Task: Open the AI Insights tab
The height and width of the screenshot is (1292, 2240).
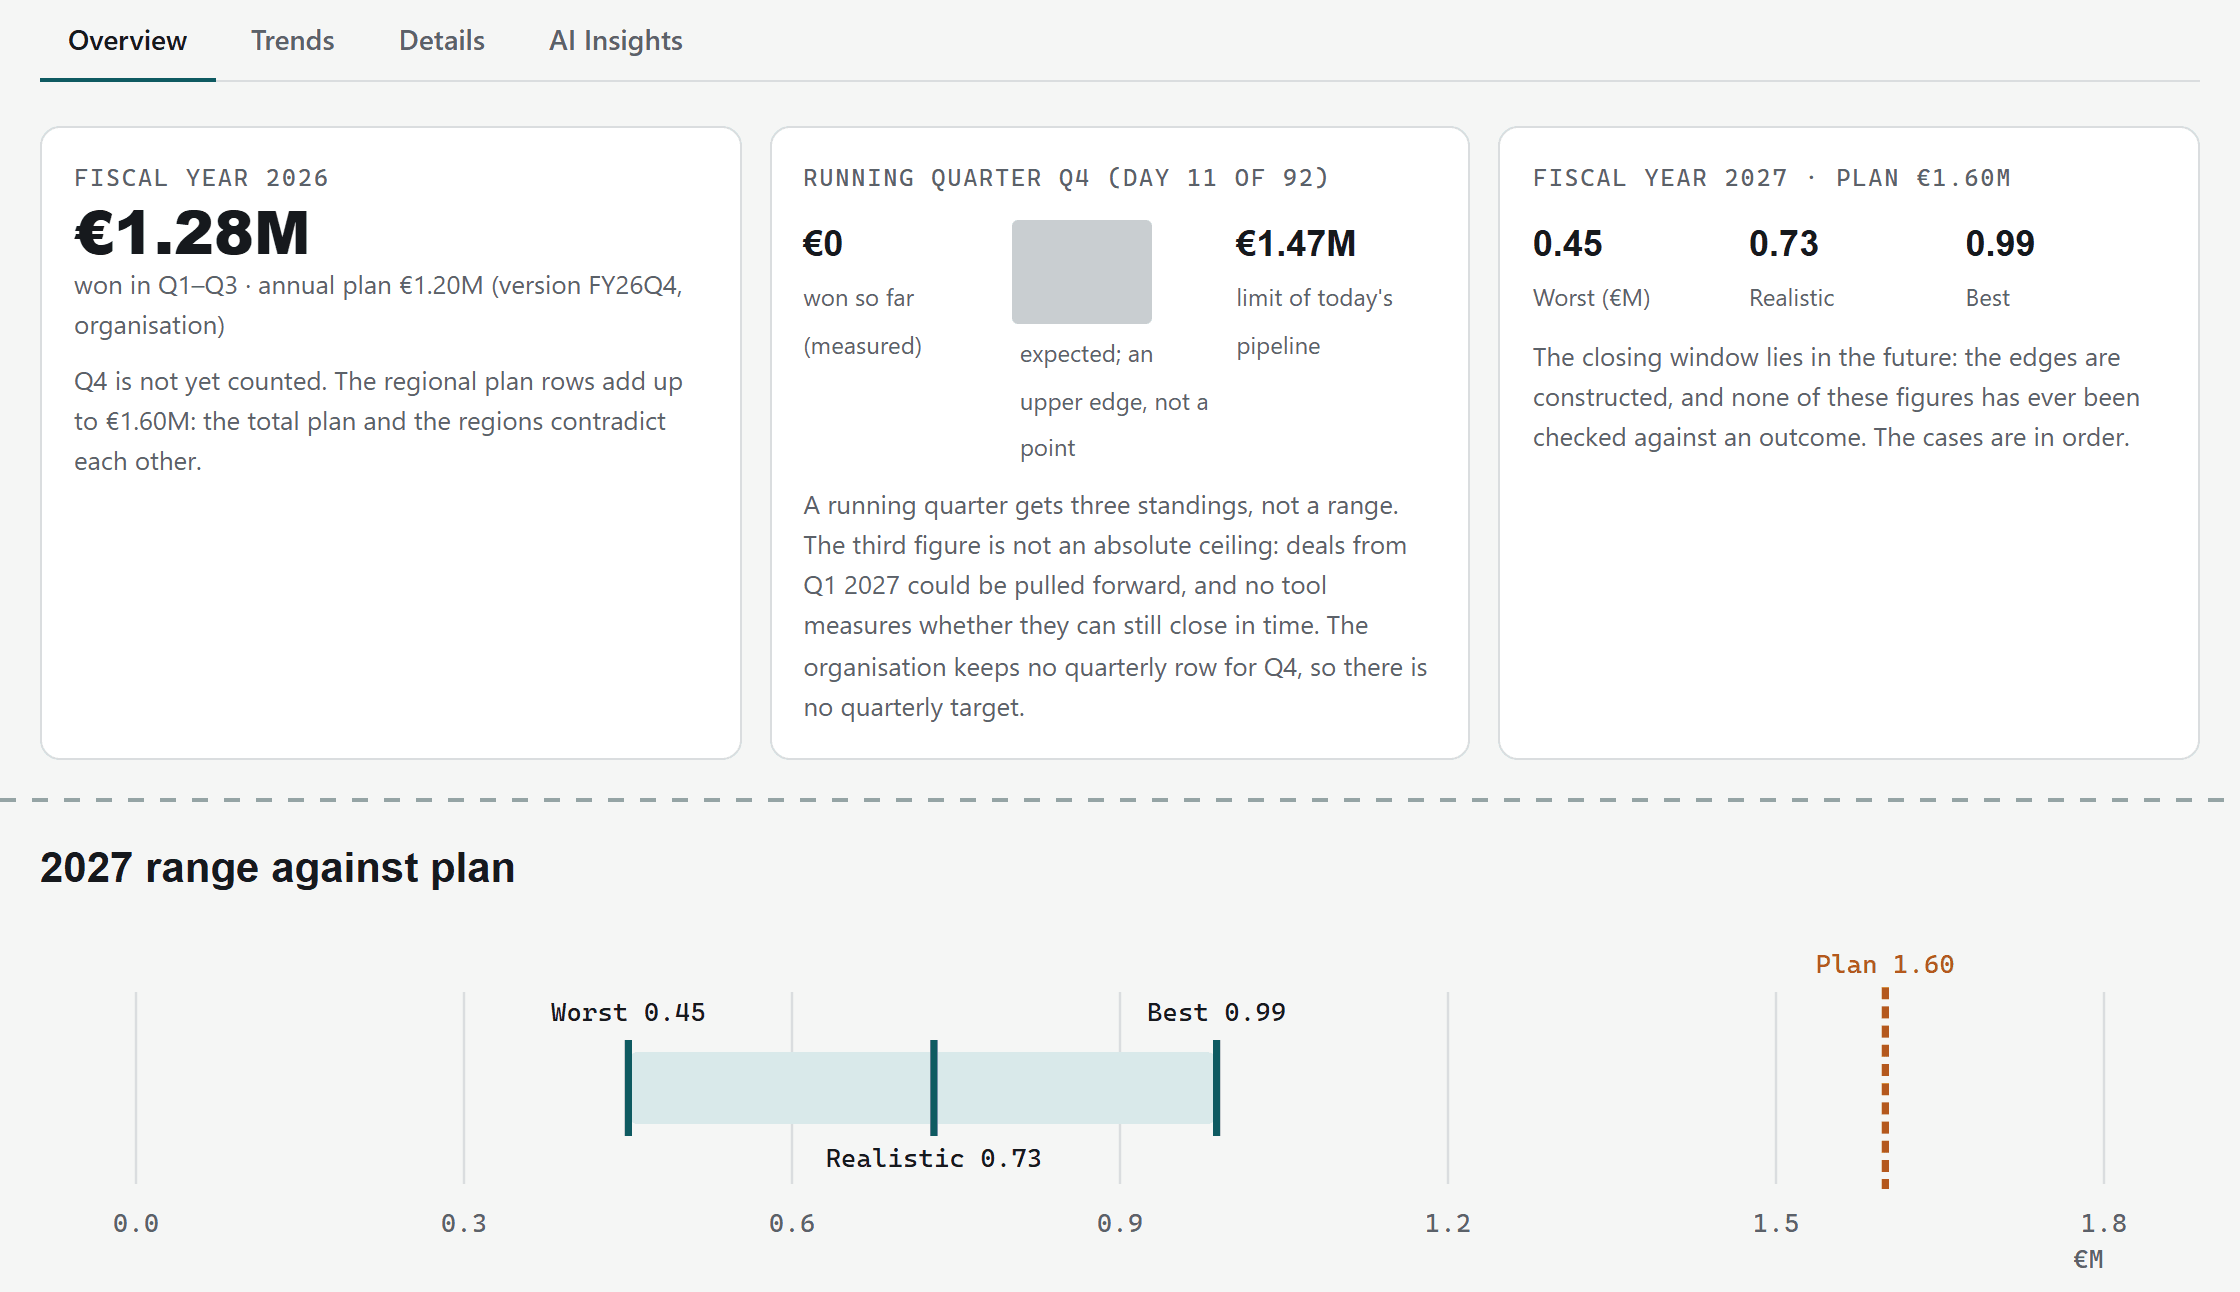Action: pyautogui.click(x=615, y=41)
